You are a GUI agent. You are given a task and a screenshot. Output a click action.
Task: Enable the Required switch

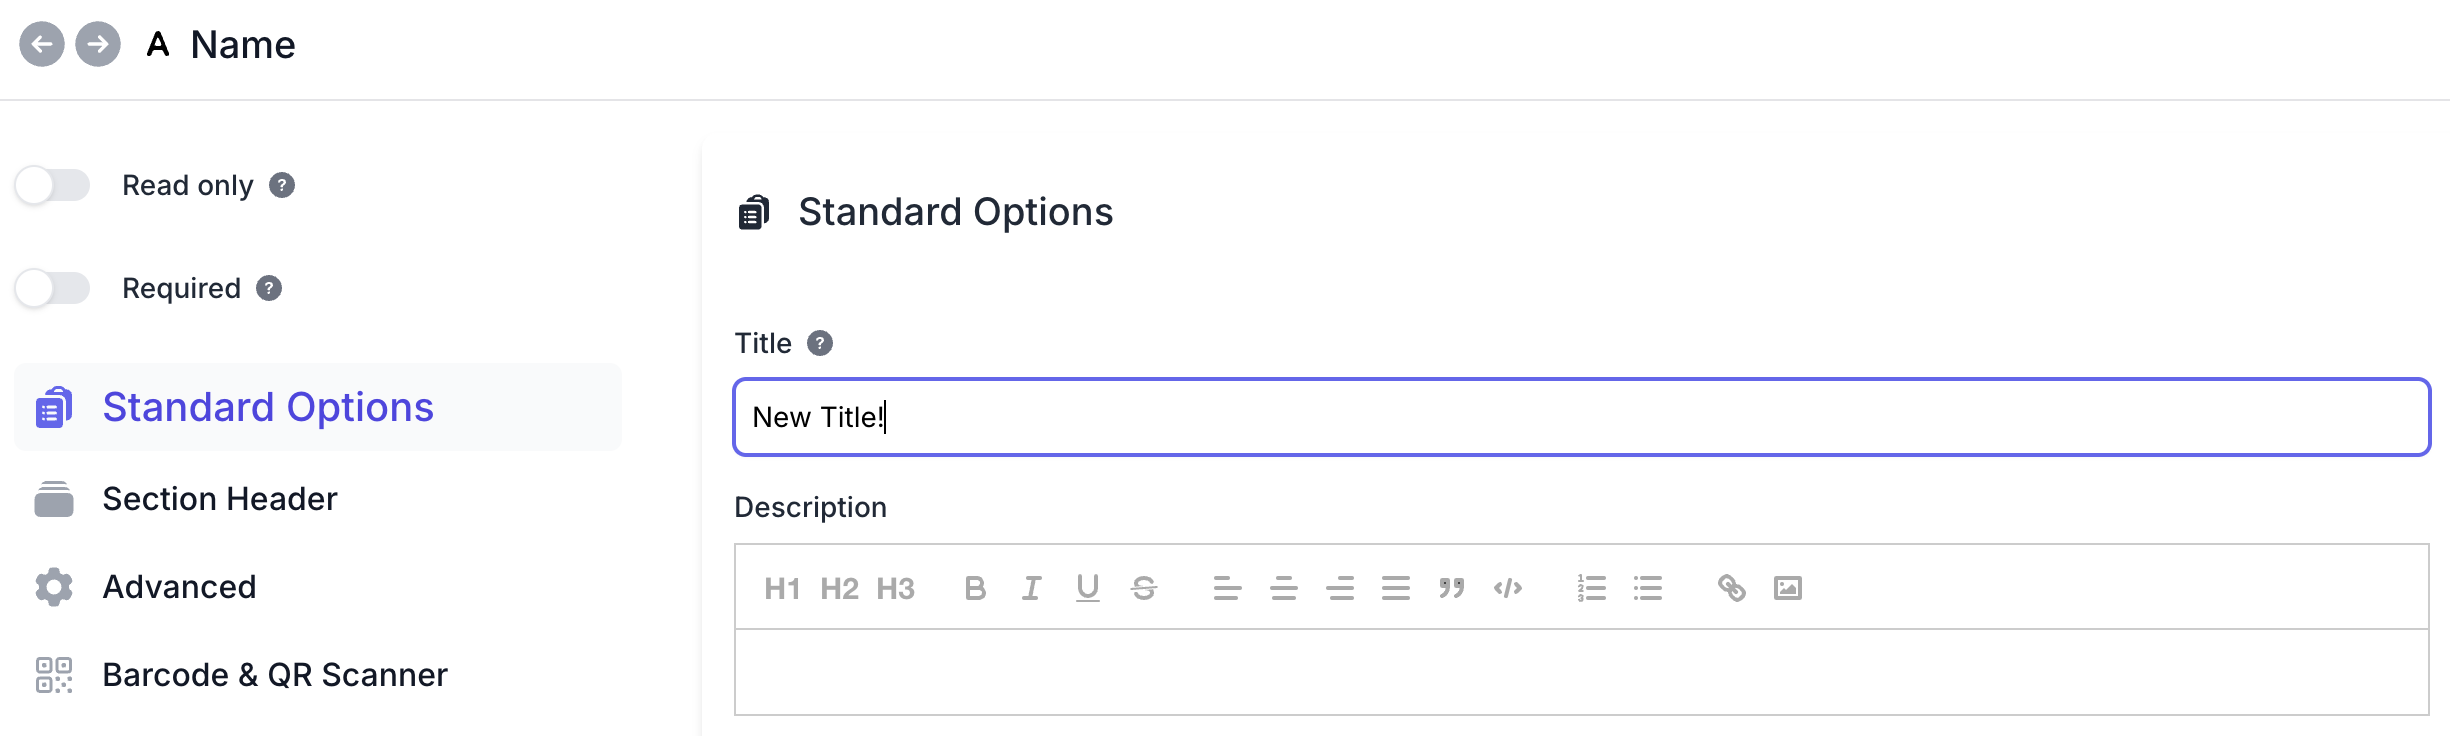point(53,288)
